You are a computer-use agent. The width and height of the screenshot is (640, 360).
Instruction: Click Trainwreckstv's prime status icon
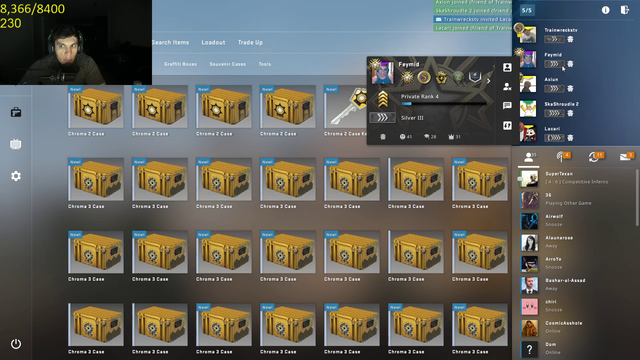coord(570,39)
